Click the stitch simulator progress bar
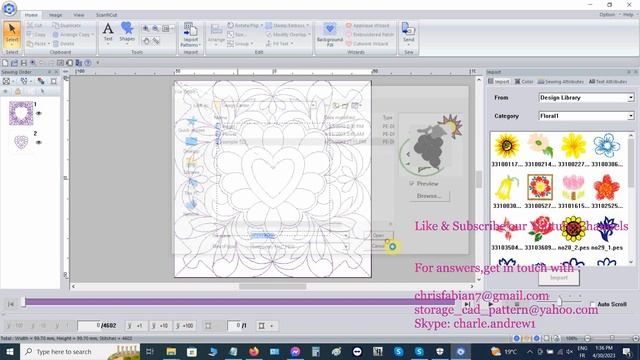Image resolution: width=640 pixels, height=360 pixels. [x=239, y=302]
